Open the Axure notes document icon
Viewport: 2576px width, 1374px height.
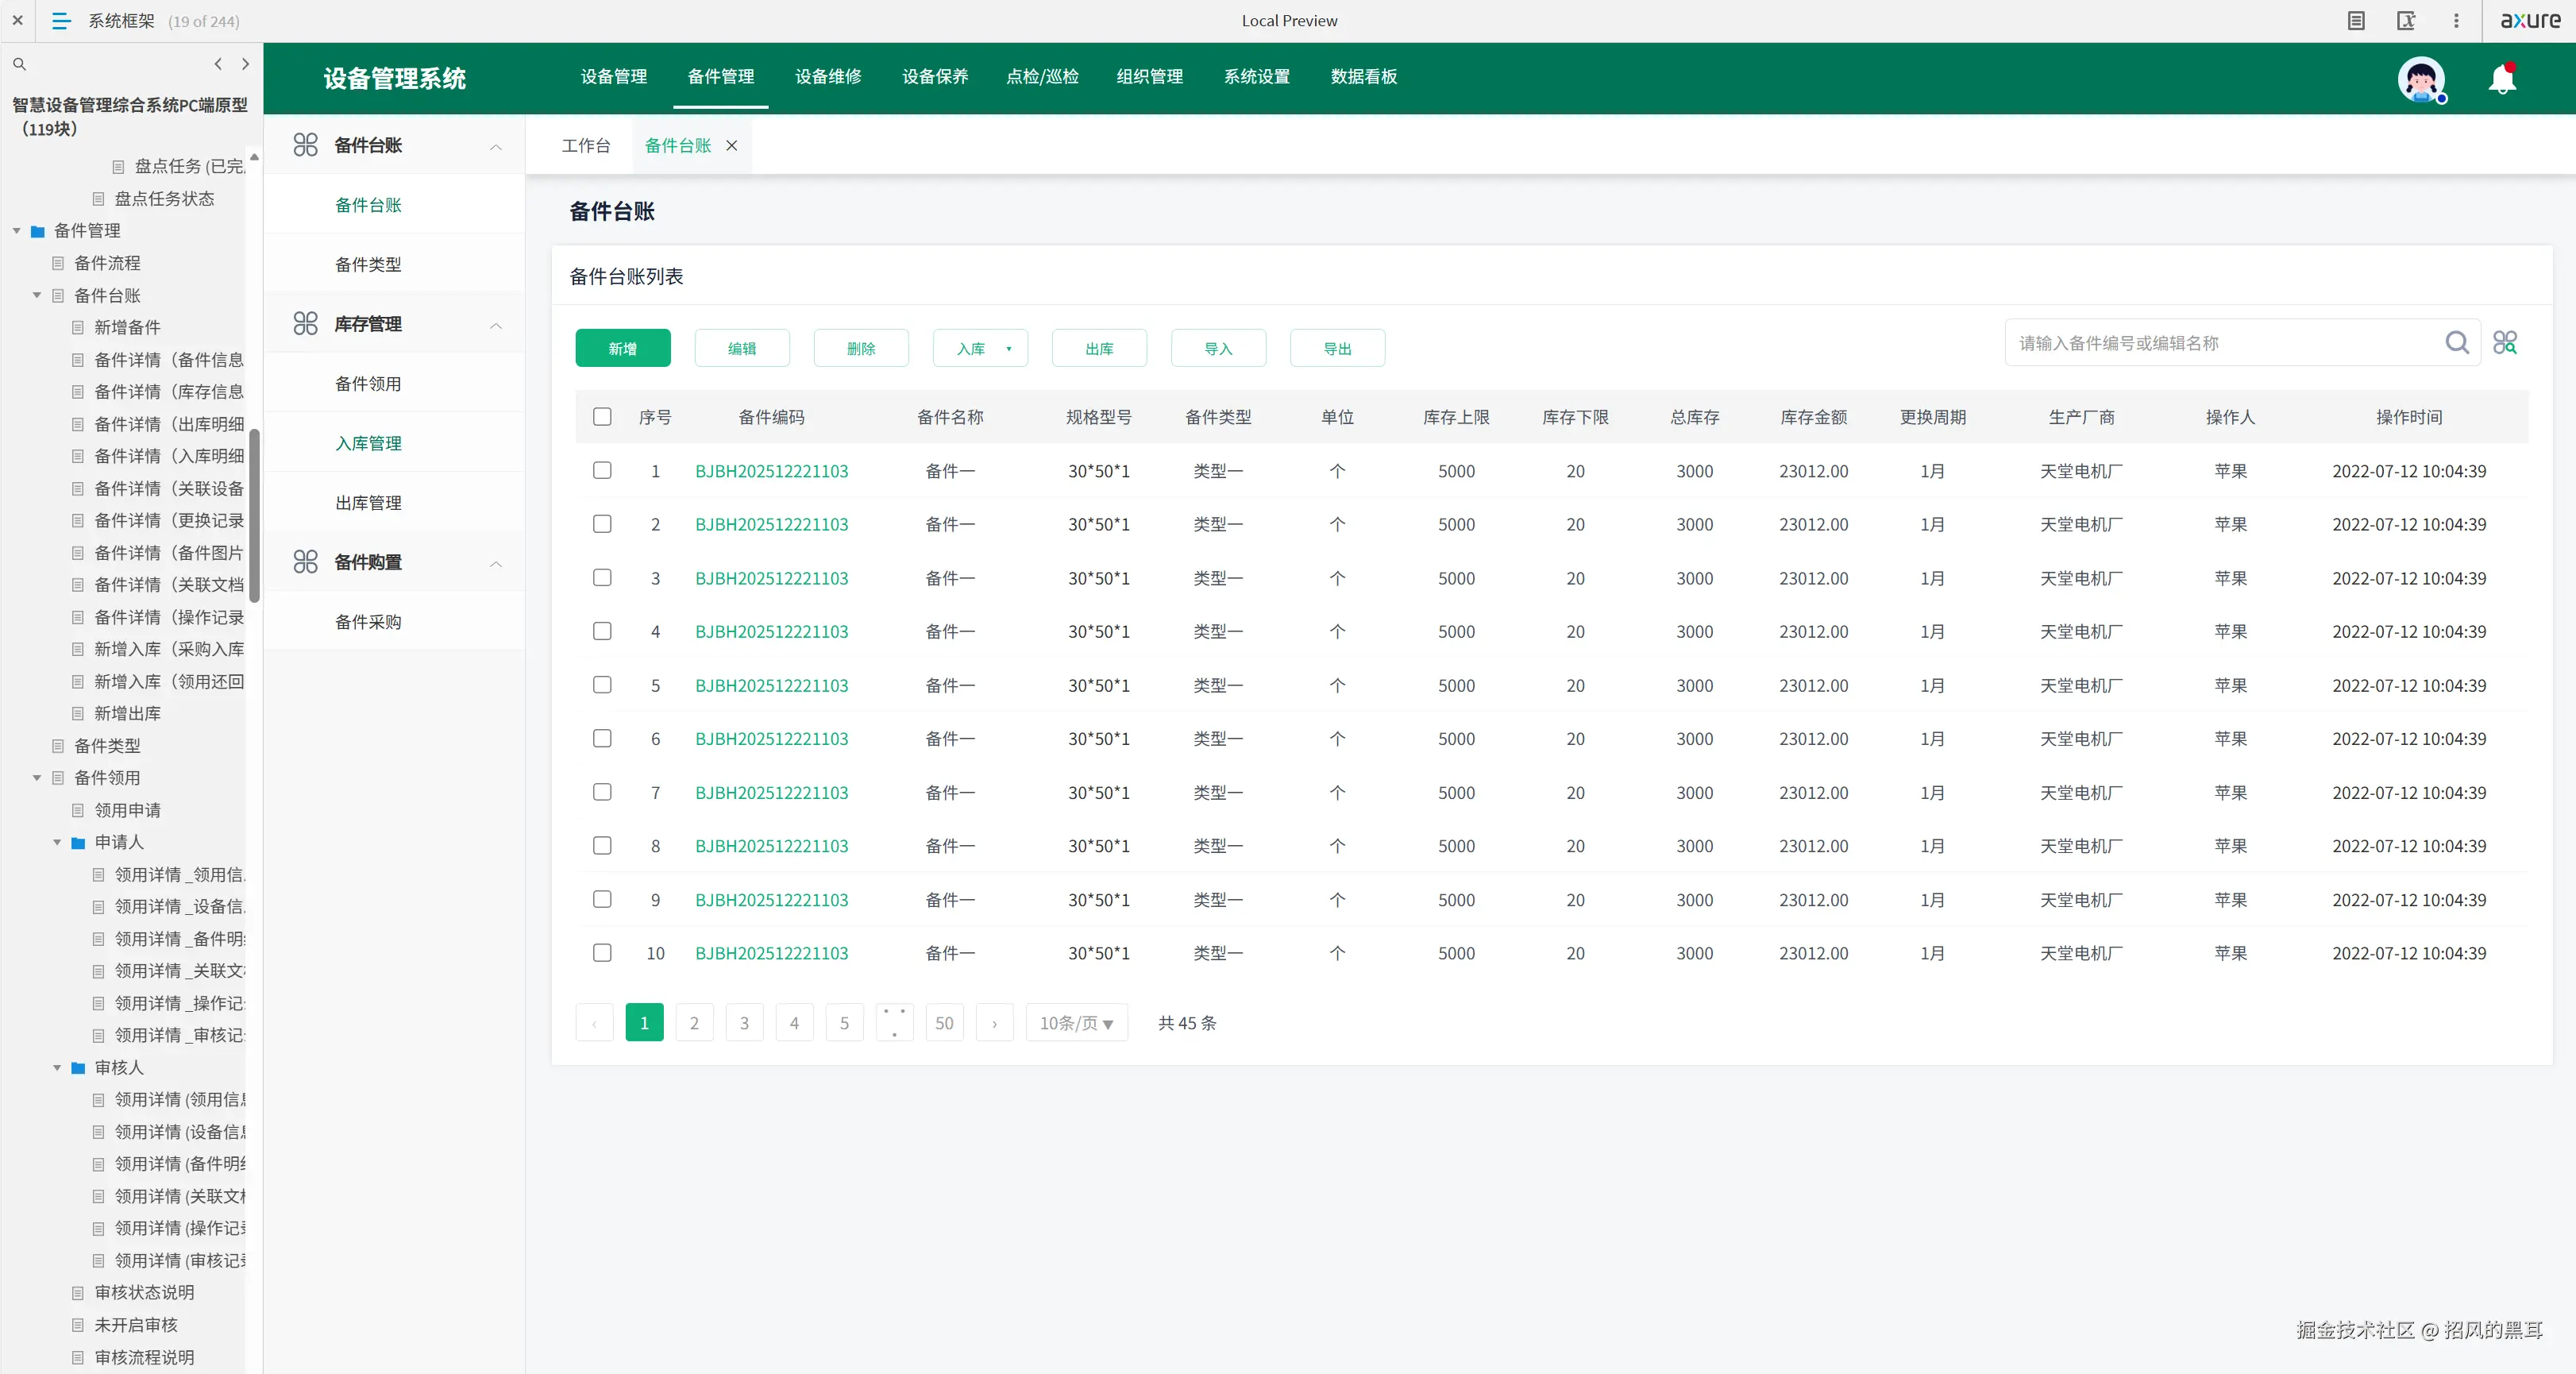point(2356,21)
